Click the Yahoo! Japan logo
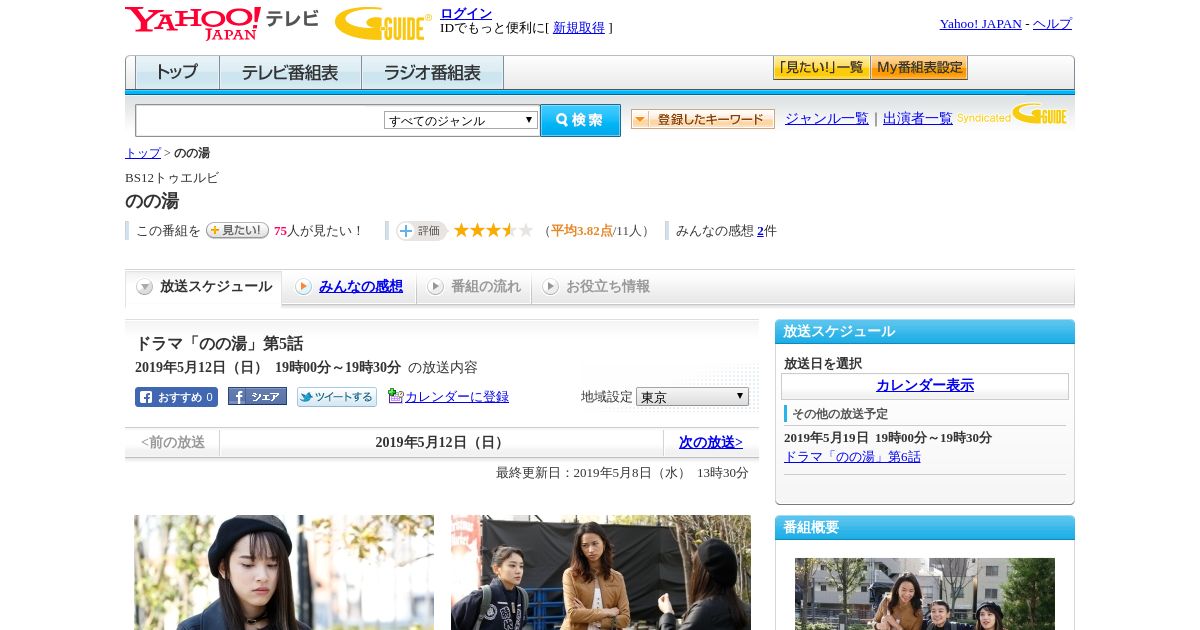Image resolution: width=1200 pixels, height=630 pixels. point(192,23)
